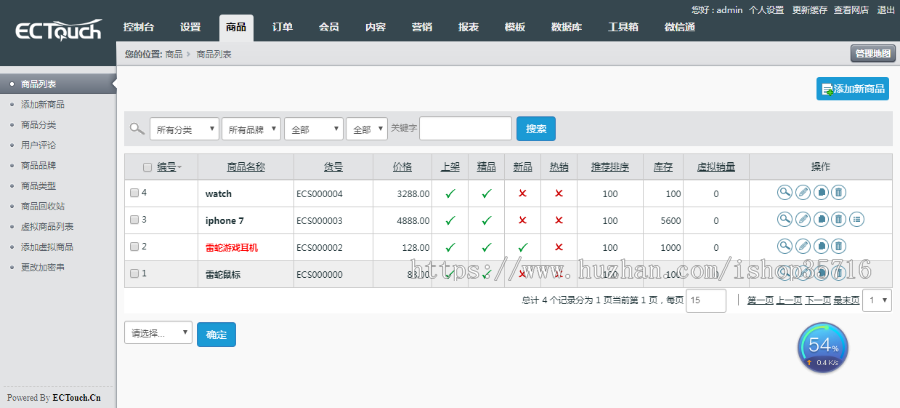Sort by the 价格 column header
The width and height of the screenshot is (900, 408).
click(x=402, y=167)
